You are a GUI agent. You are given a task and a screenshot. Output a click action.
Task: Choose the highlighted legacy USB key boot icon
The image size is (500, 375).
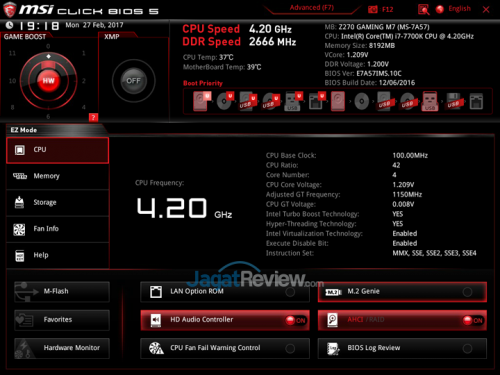pyautogui.click(x=430, y=101)
